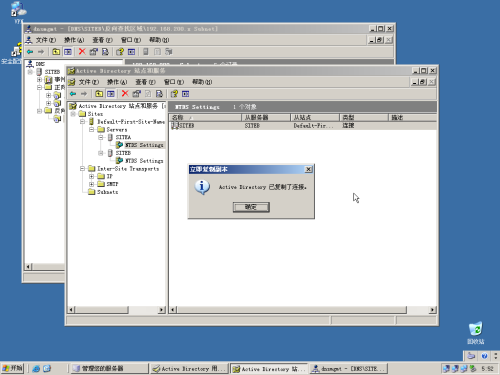Click Help icon in Active Directory Sites toolbar

pyautogui.click(x=174, y=94)
